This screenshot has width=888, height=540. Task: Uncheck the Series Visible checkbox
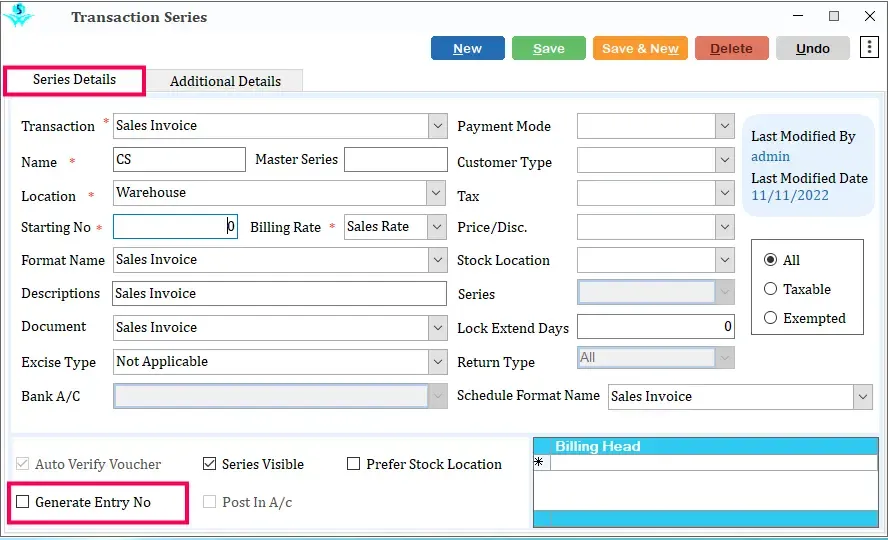(x=210, y=464)
